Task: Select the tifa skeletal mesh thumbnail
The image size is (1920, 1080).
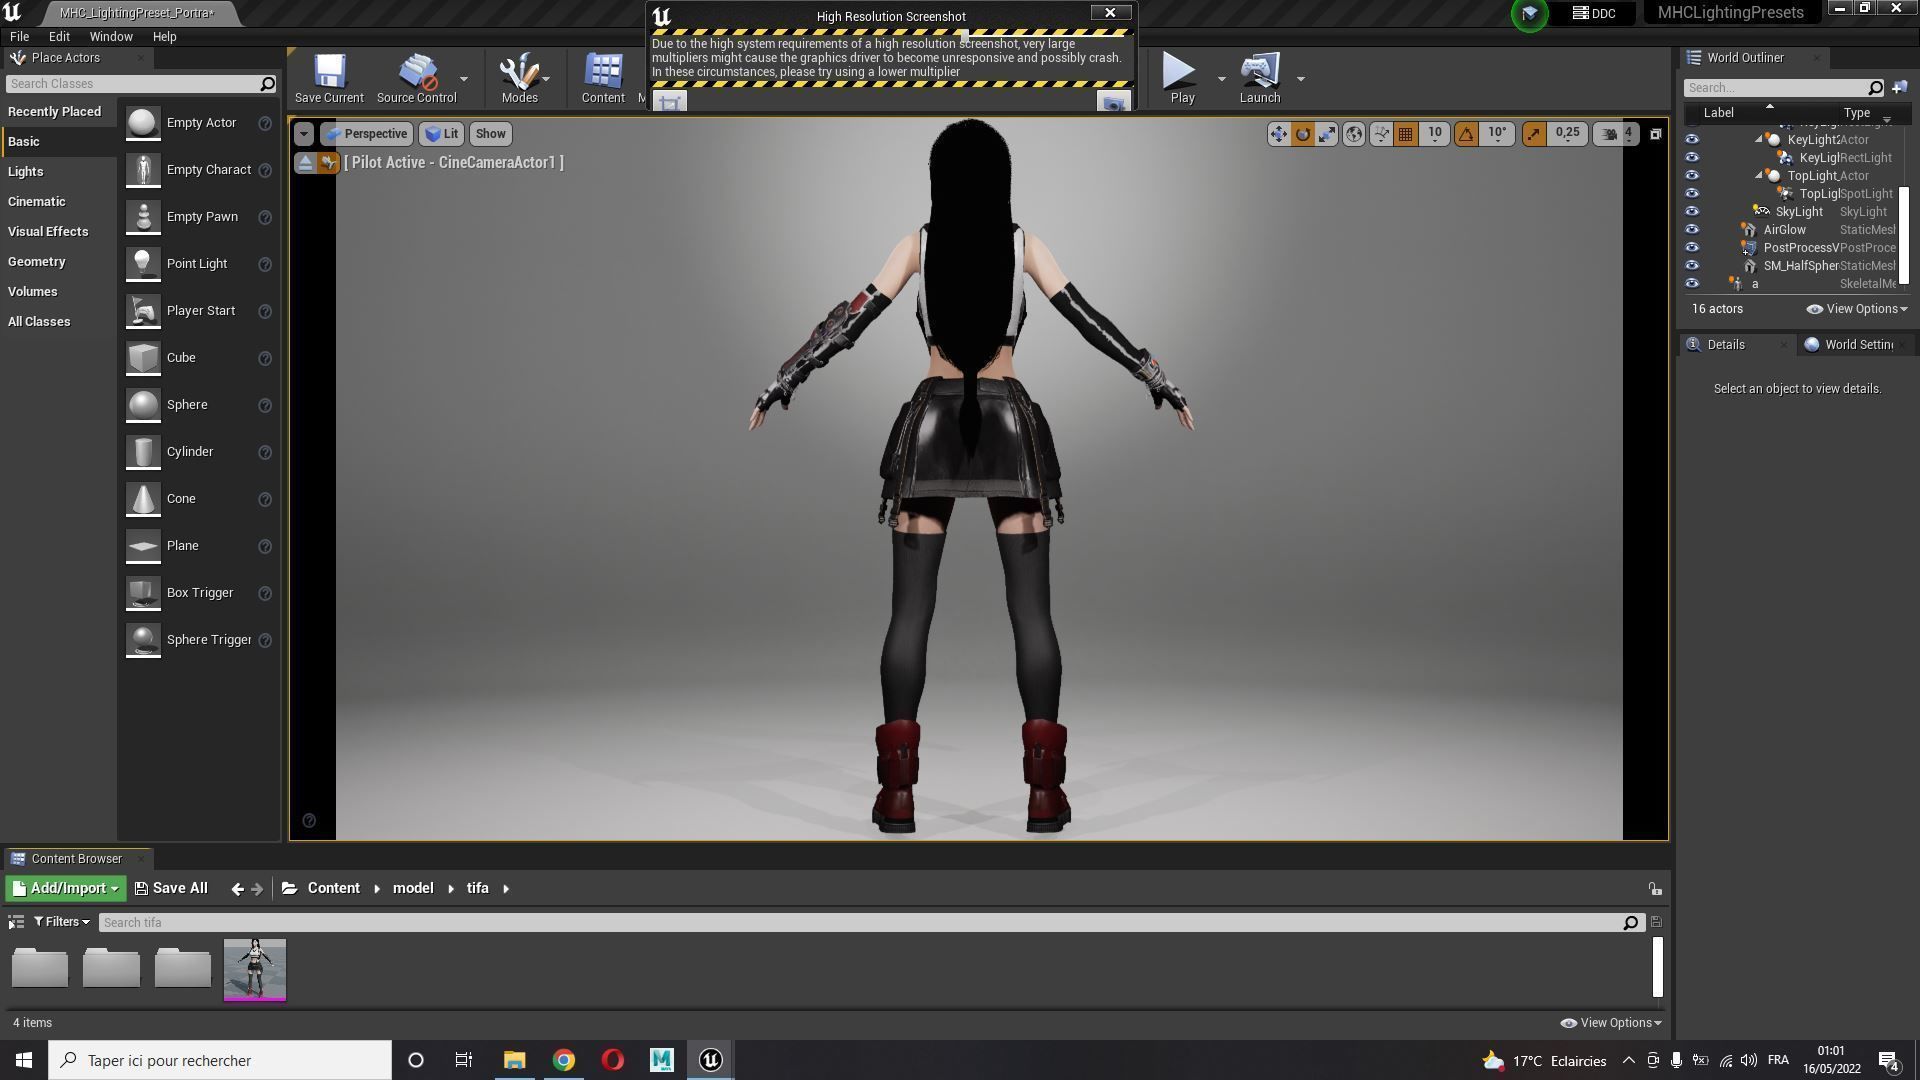Action: 254,970
